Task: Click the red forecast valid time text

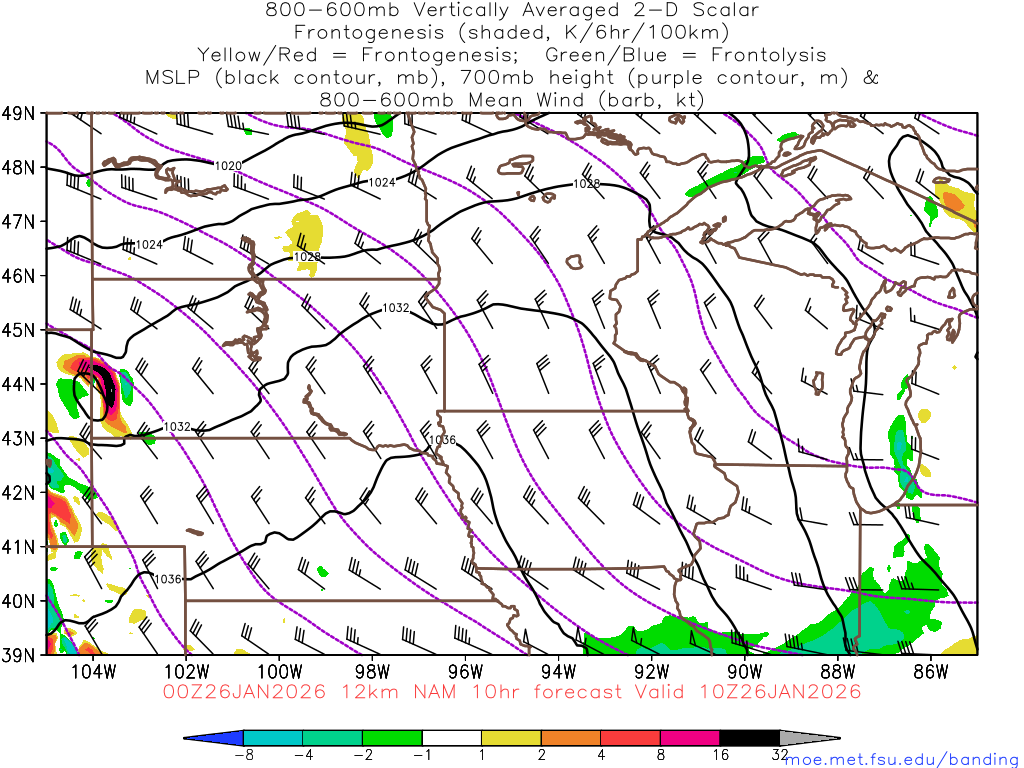Action: [x=511, y=692]
